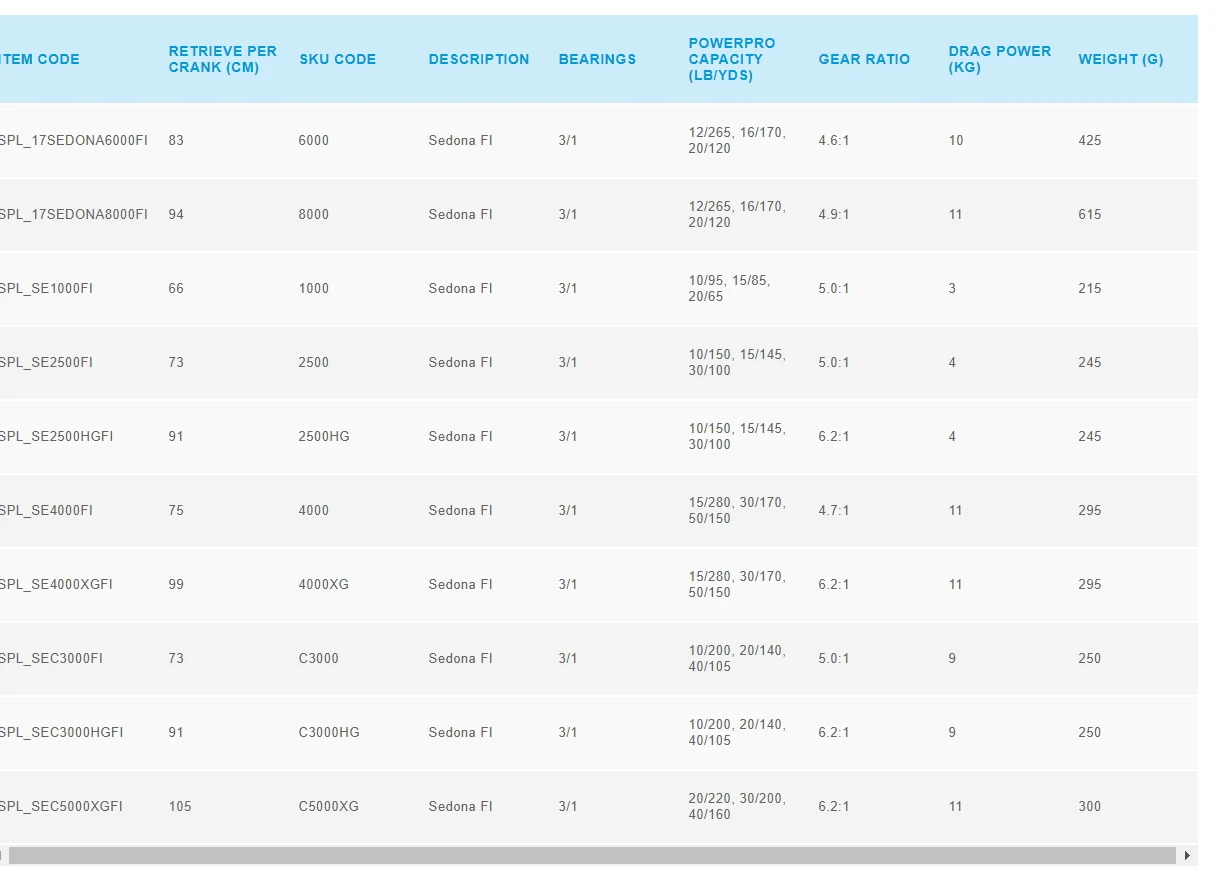Click the DESCRIPTION column header
The width and height of the screenshot is (1230, 873).
(479, 59)
